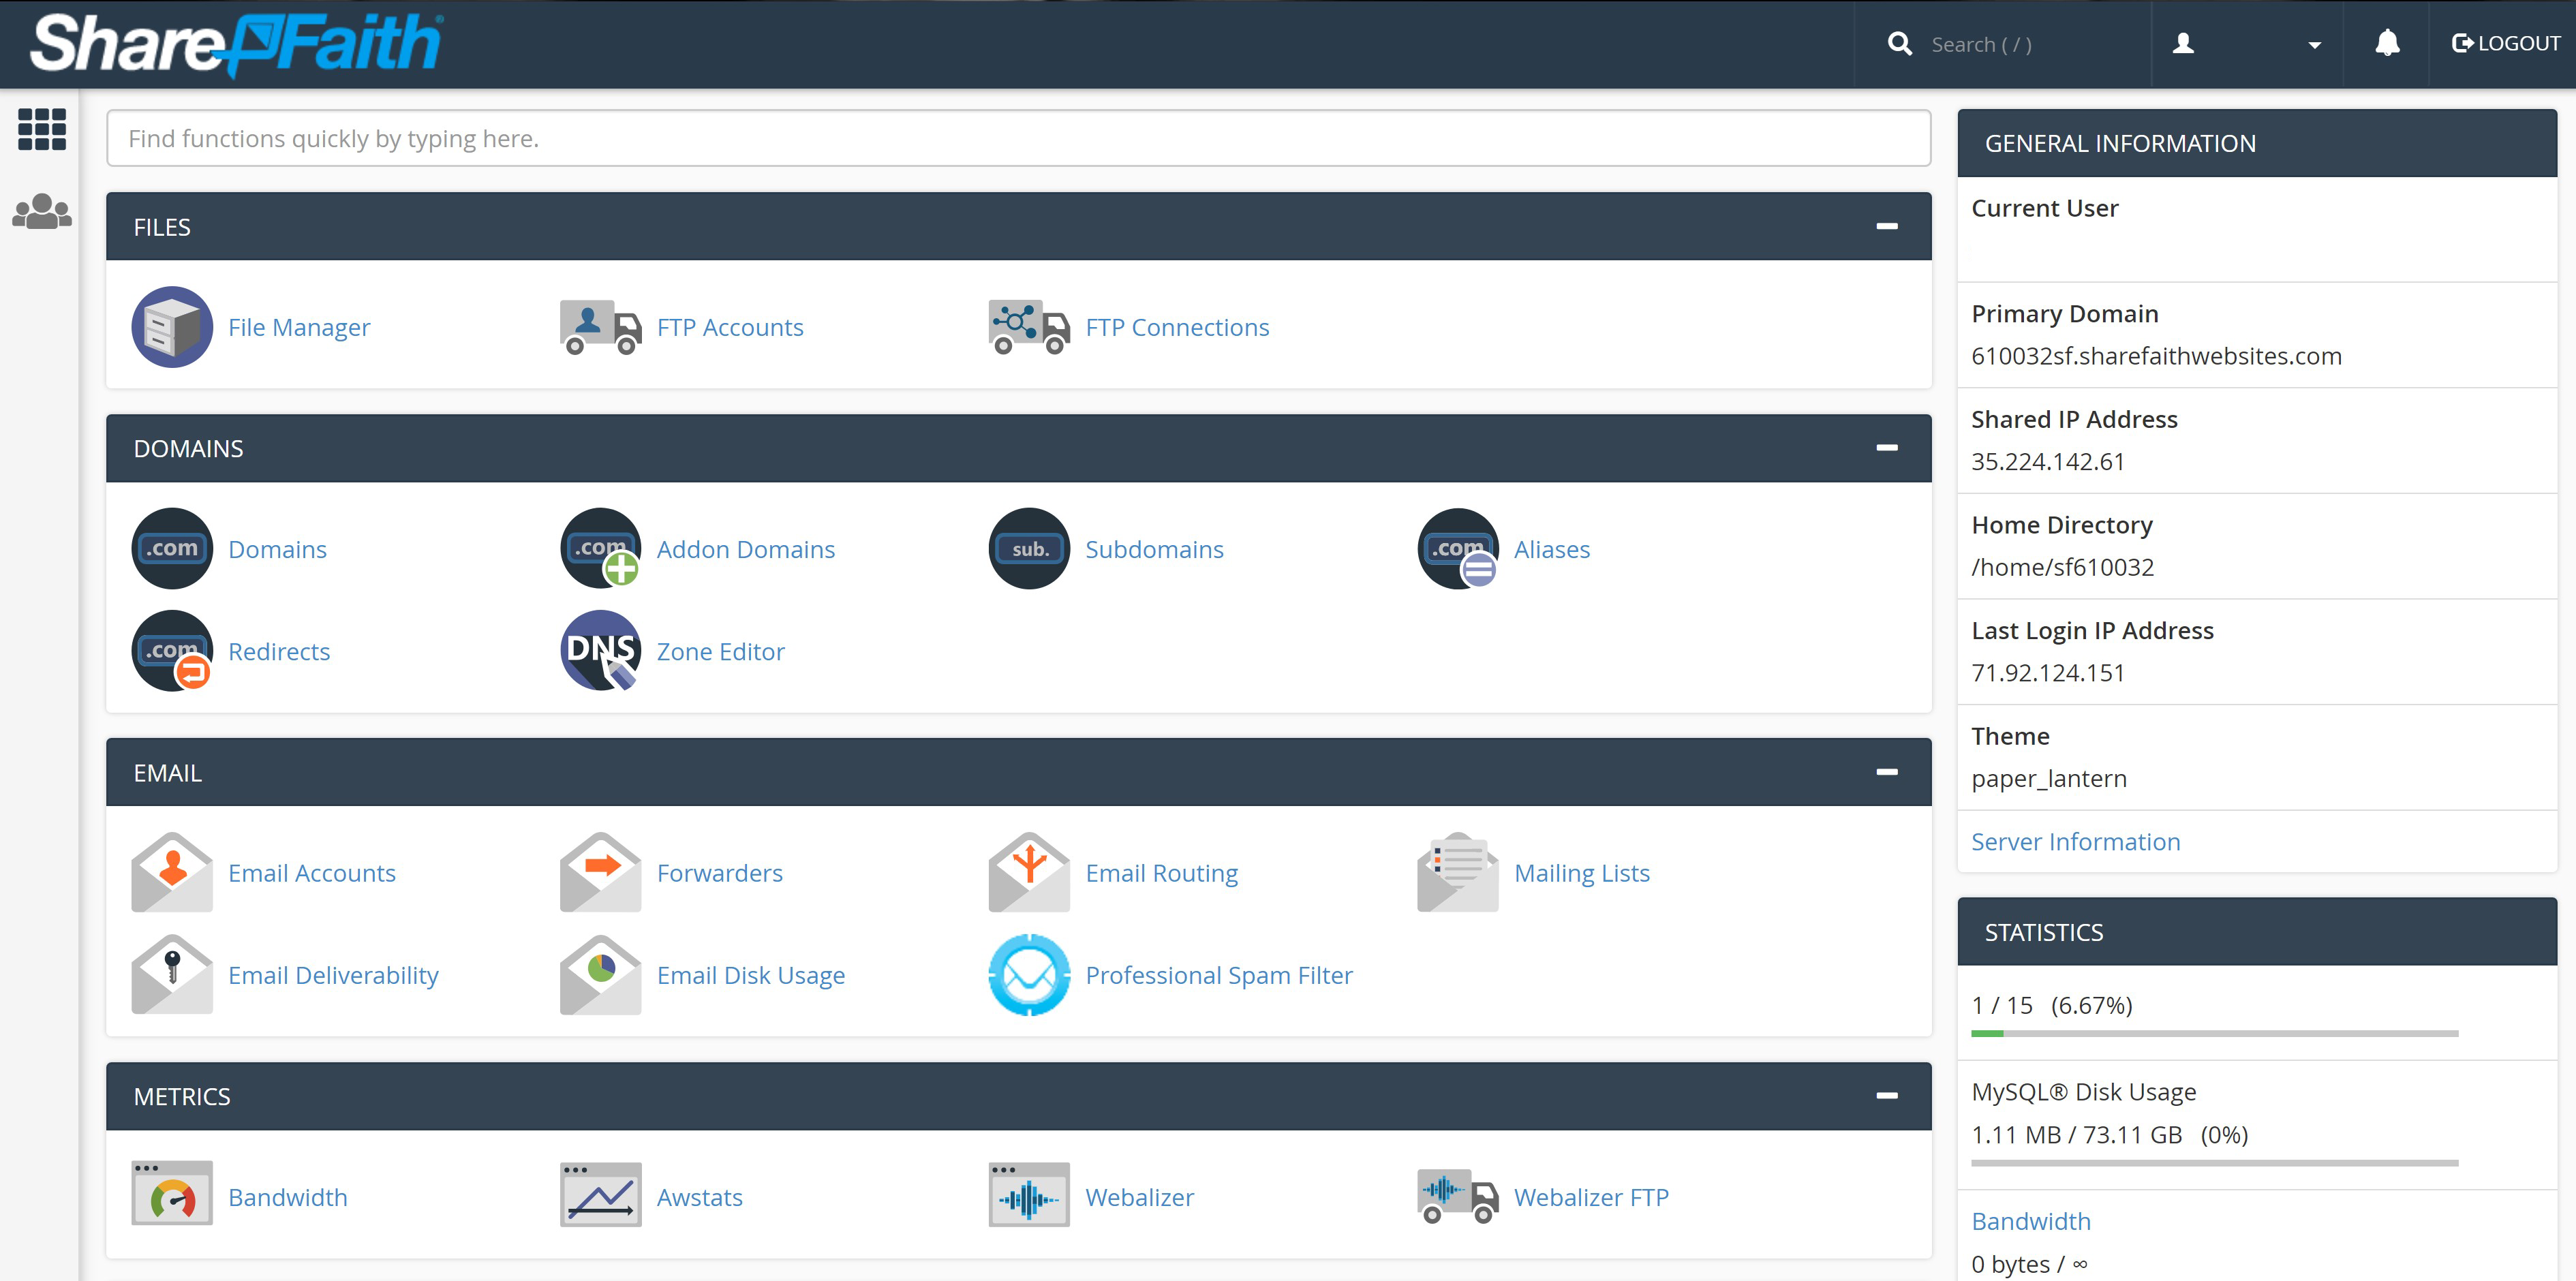The width and height of the screenshot is (2576, 1281).
Task: Open the Subdomains link
Action: click(x=1154, y=550)
